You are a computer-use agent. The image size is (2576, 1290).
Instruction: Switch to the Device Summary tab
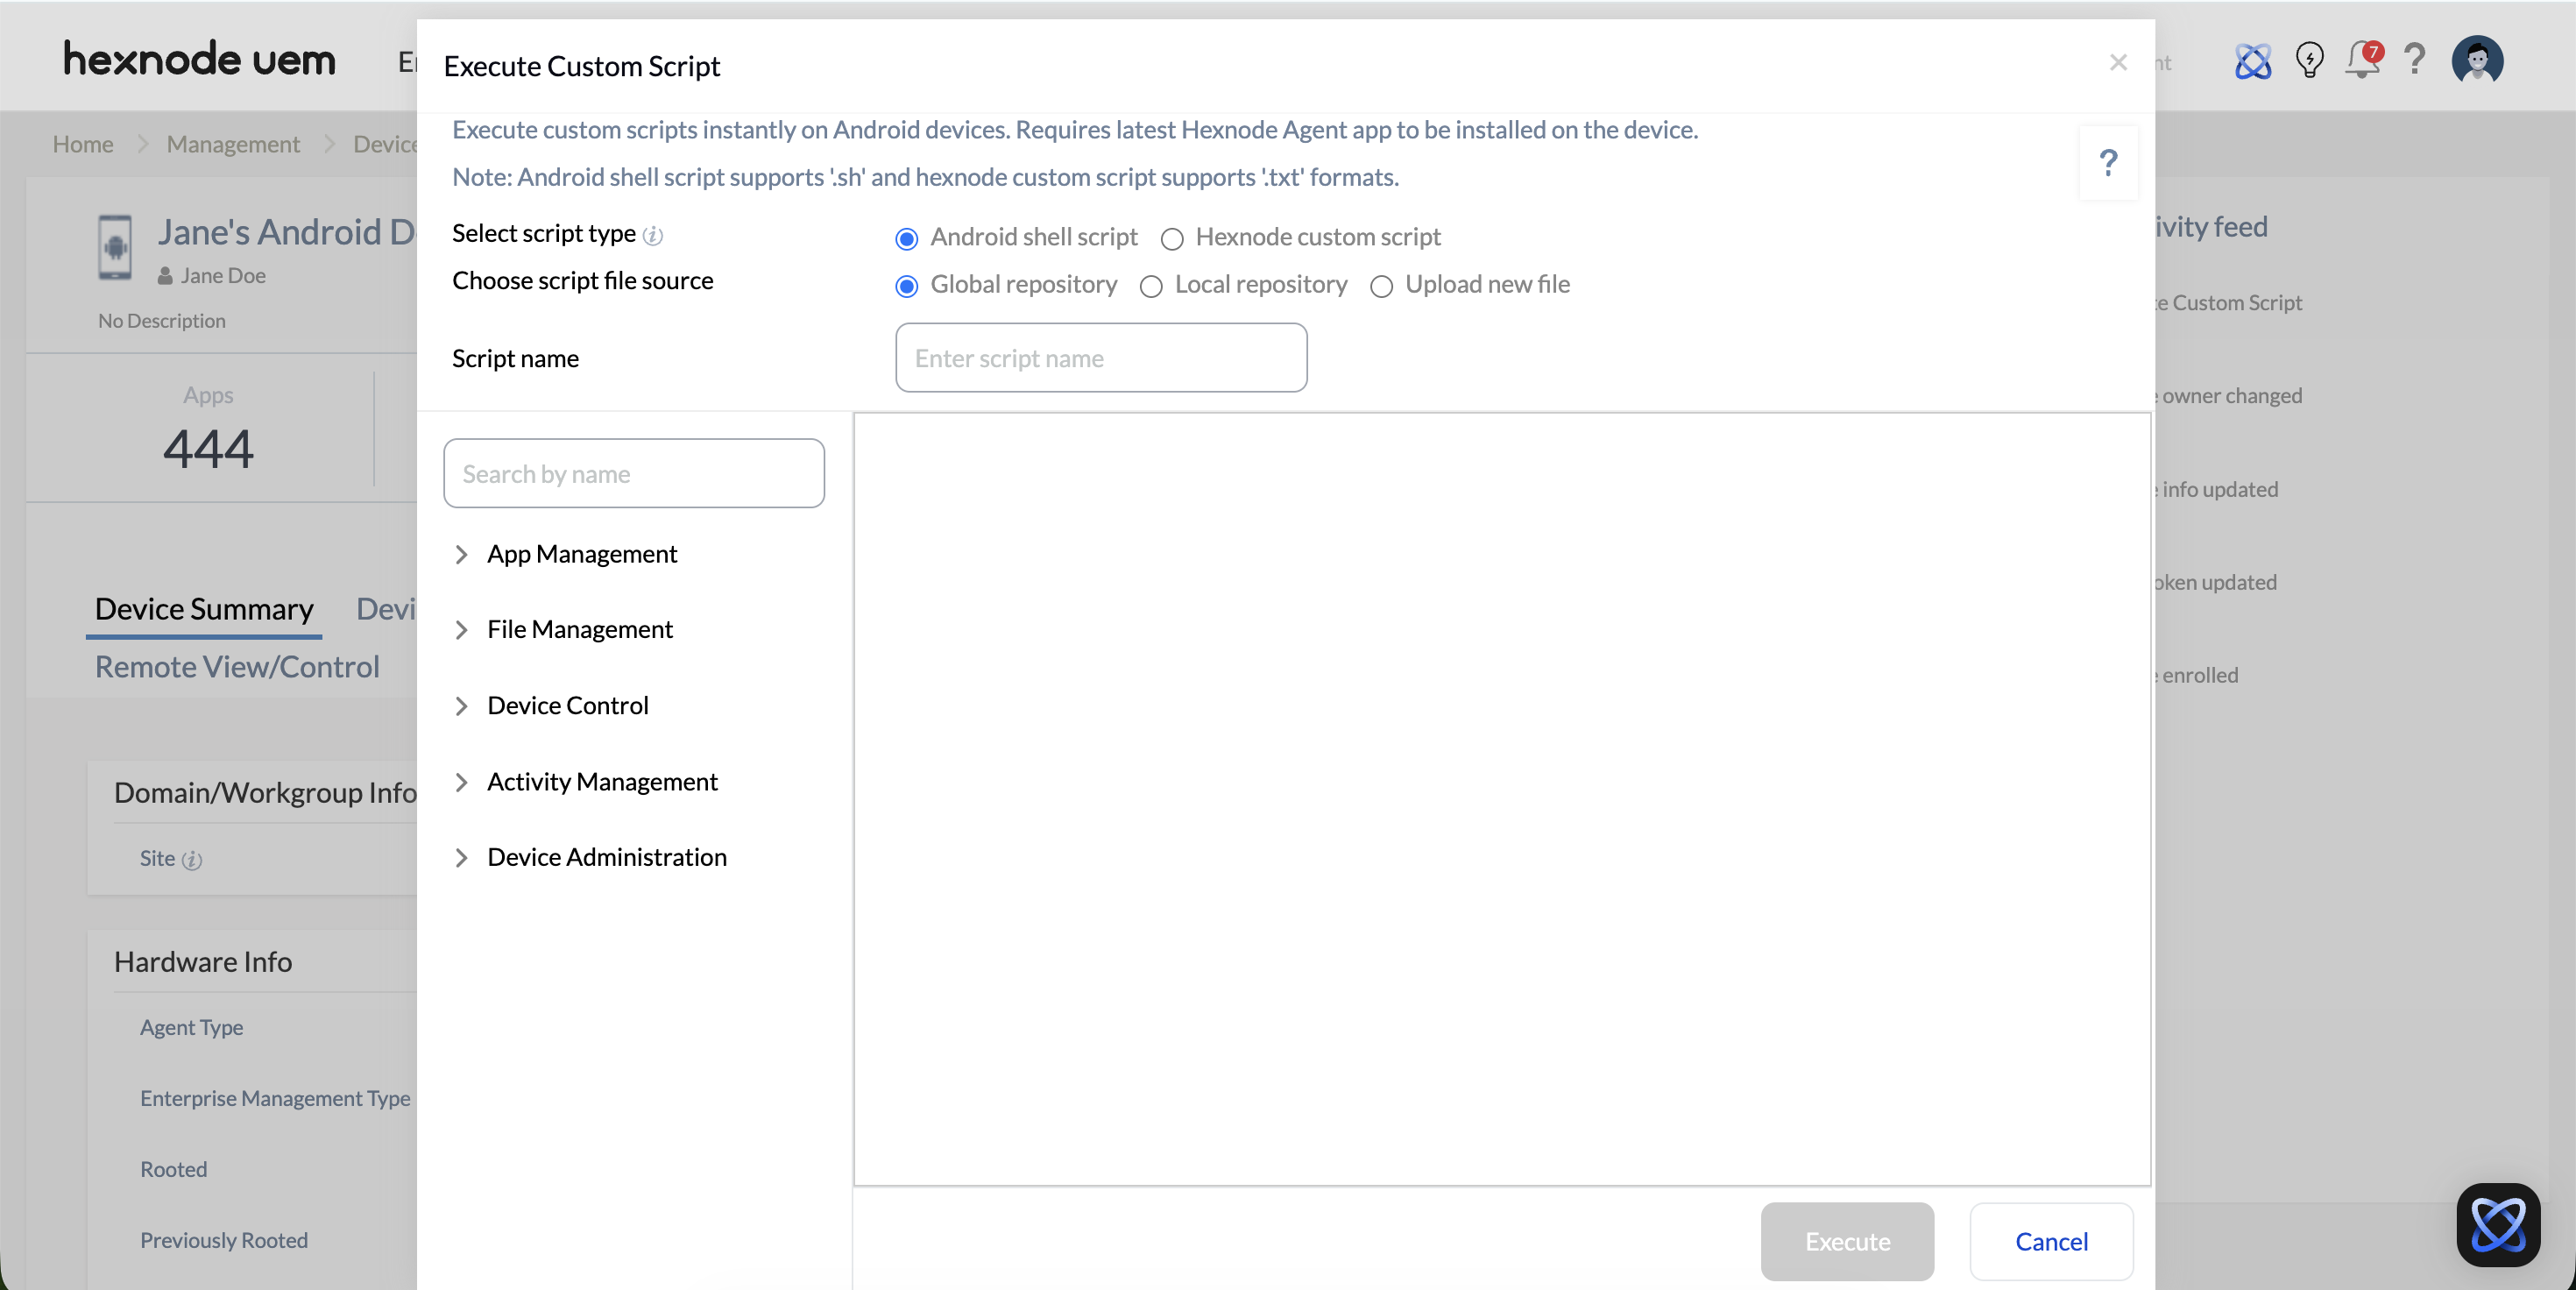[x=204, y=609]
